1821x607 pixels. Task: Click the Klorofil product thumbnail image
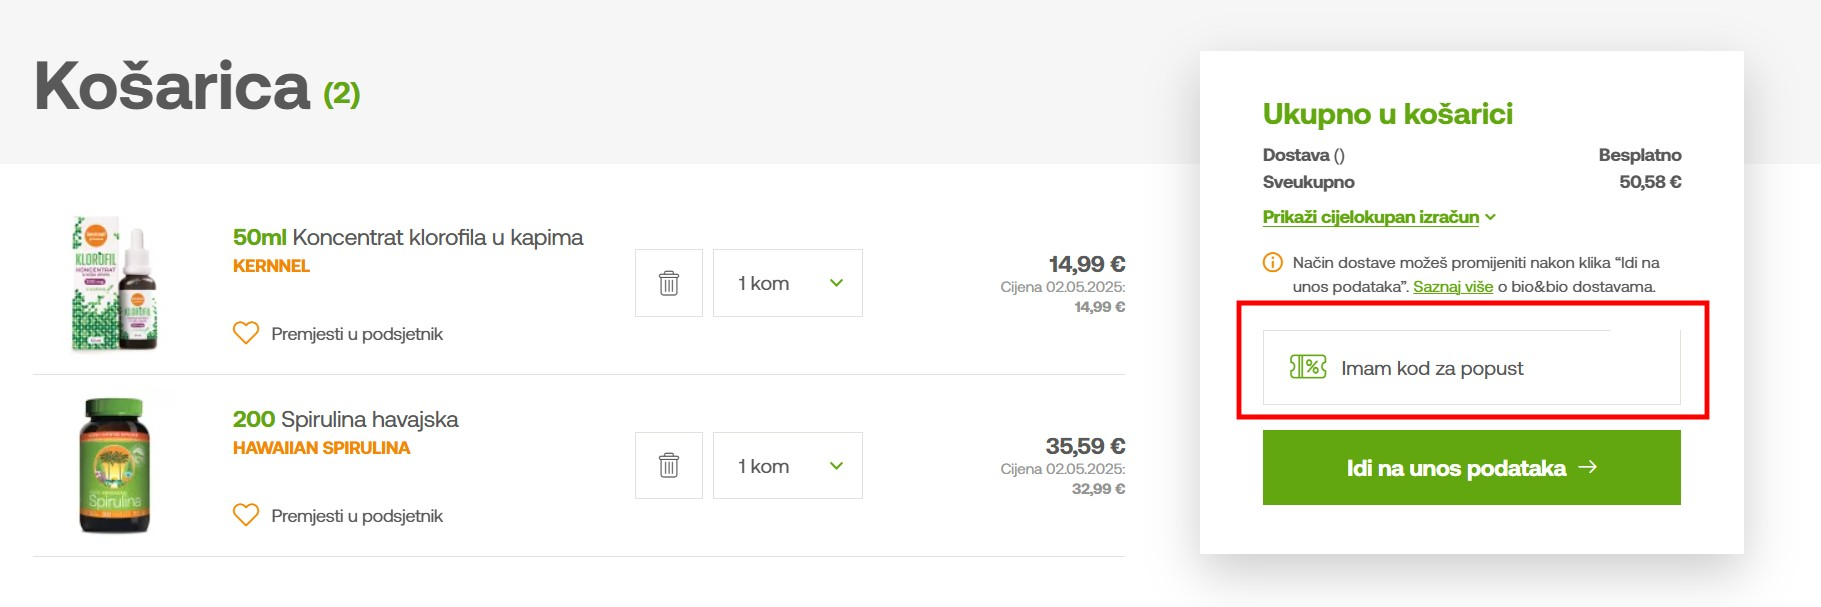point(115,285)
